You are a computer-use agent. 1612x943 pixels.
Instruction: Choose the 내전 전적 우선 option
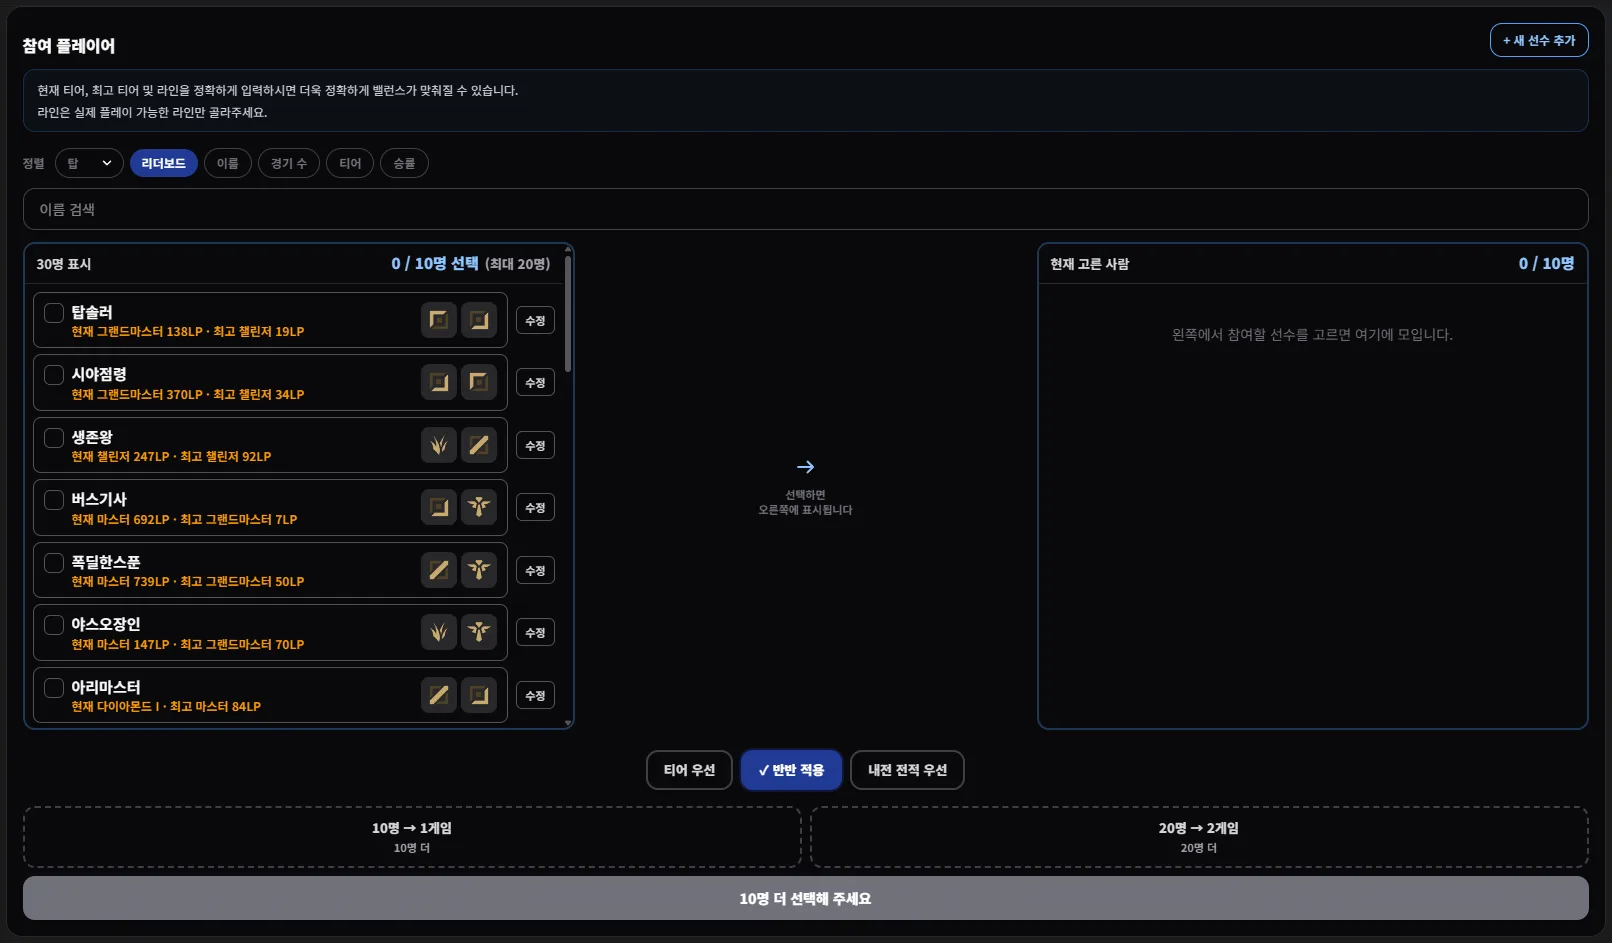pos(907,770)
